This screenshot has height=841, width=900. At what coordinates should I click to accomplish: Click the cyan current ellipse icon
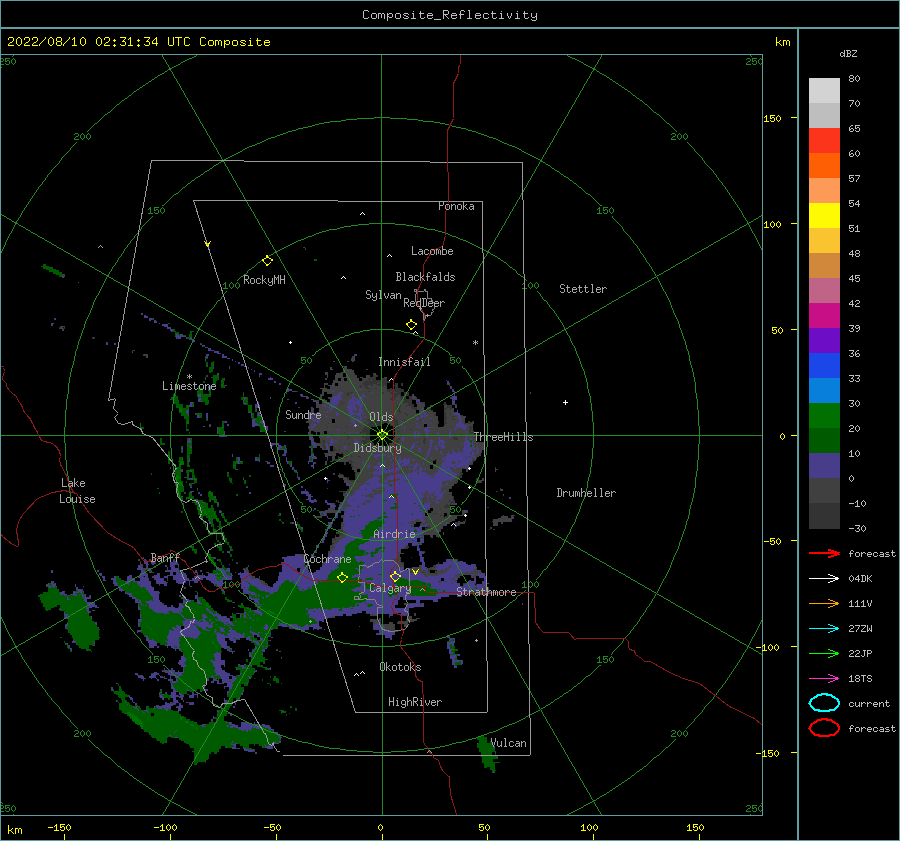pos(824,703)
